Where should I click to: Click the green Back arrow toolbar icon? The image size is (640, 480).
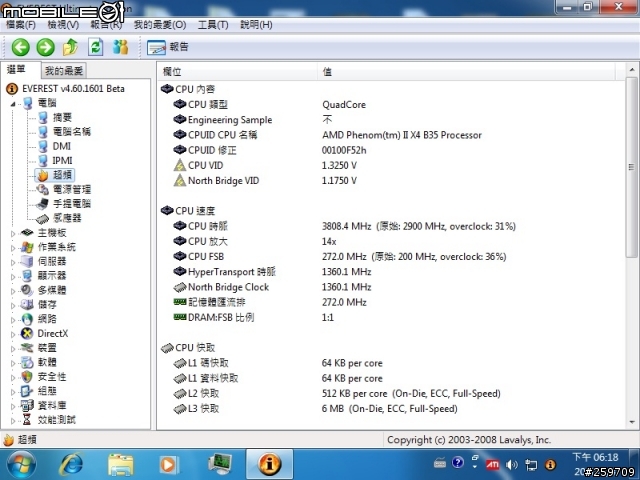point(20,47)
